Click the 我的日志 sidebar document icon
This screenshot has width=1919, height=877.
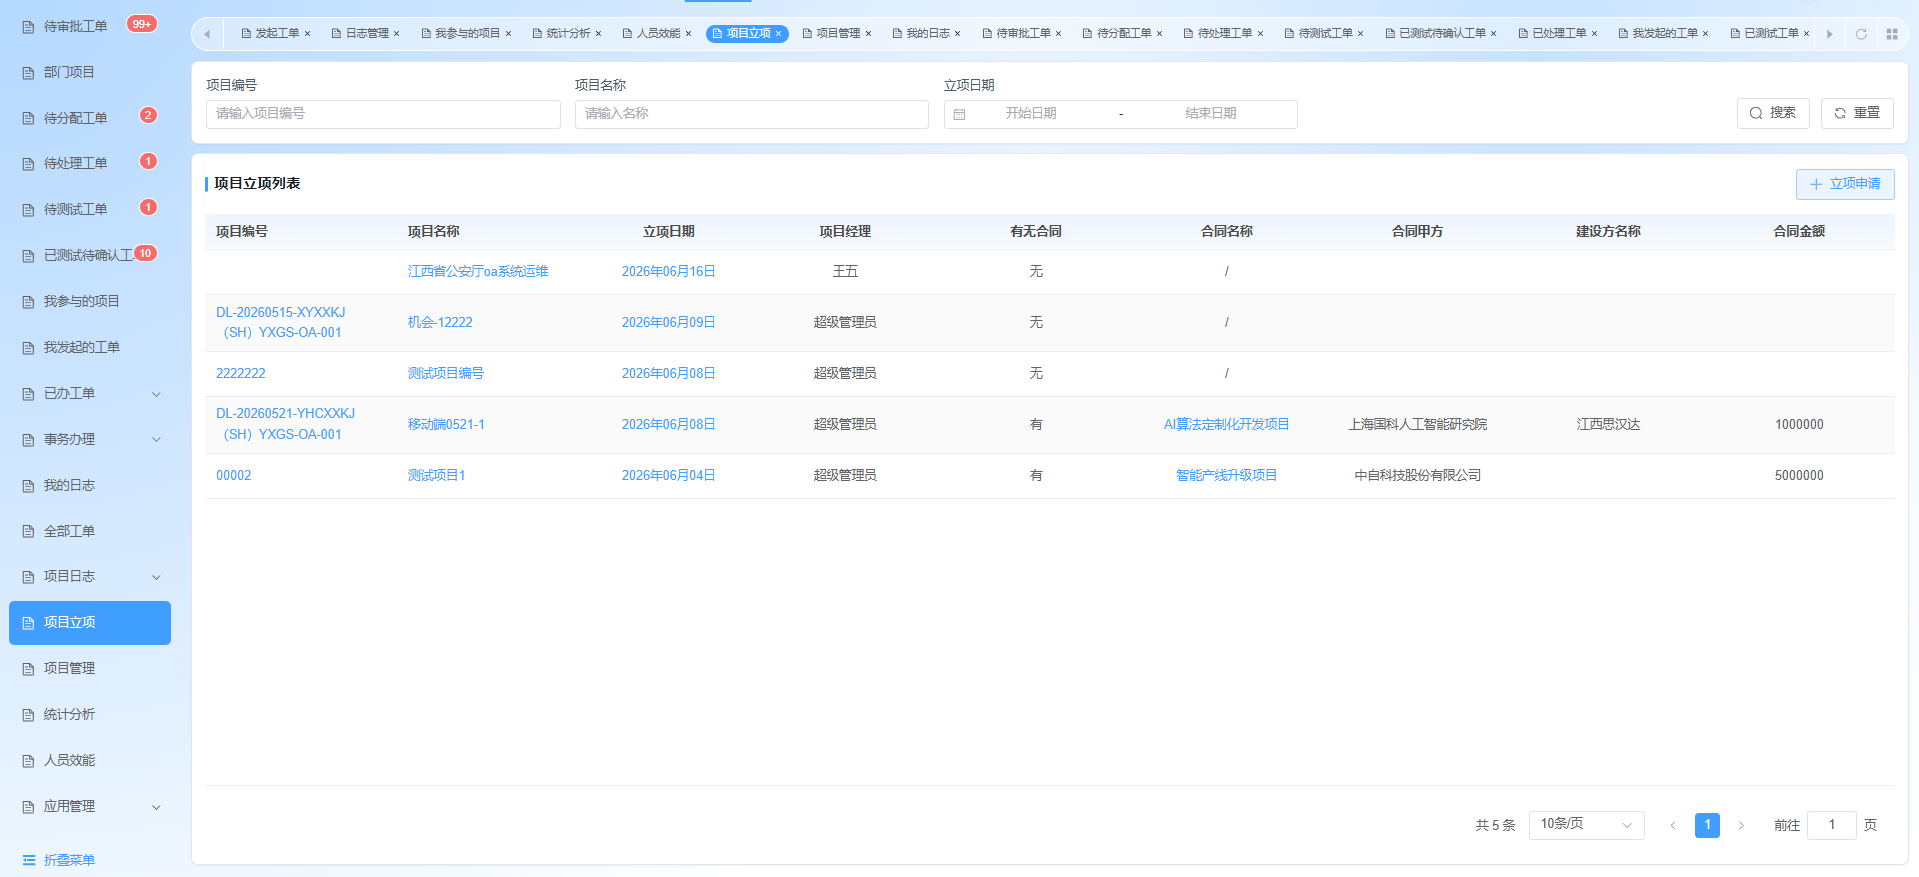point(28,486)
